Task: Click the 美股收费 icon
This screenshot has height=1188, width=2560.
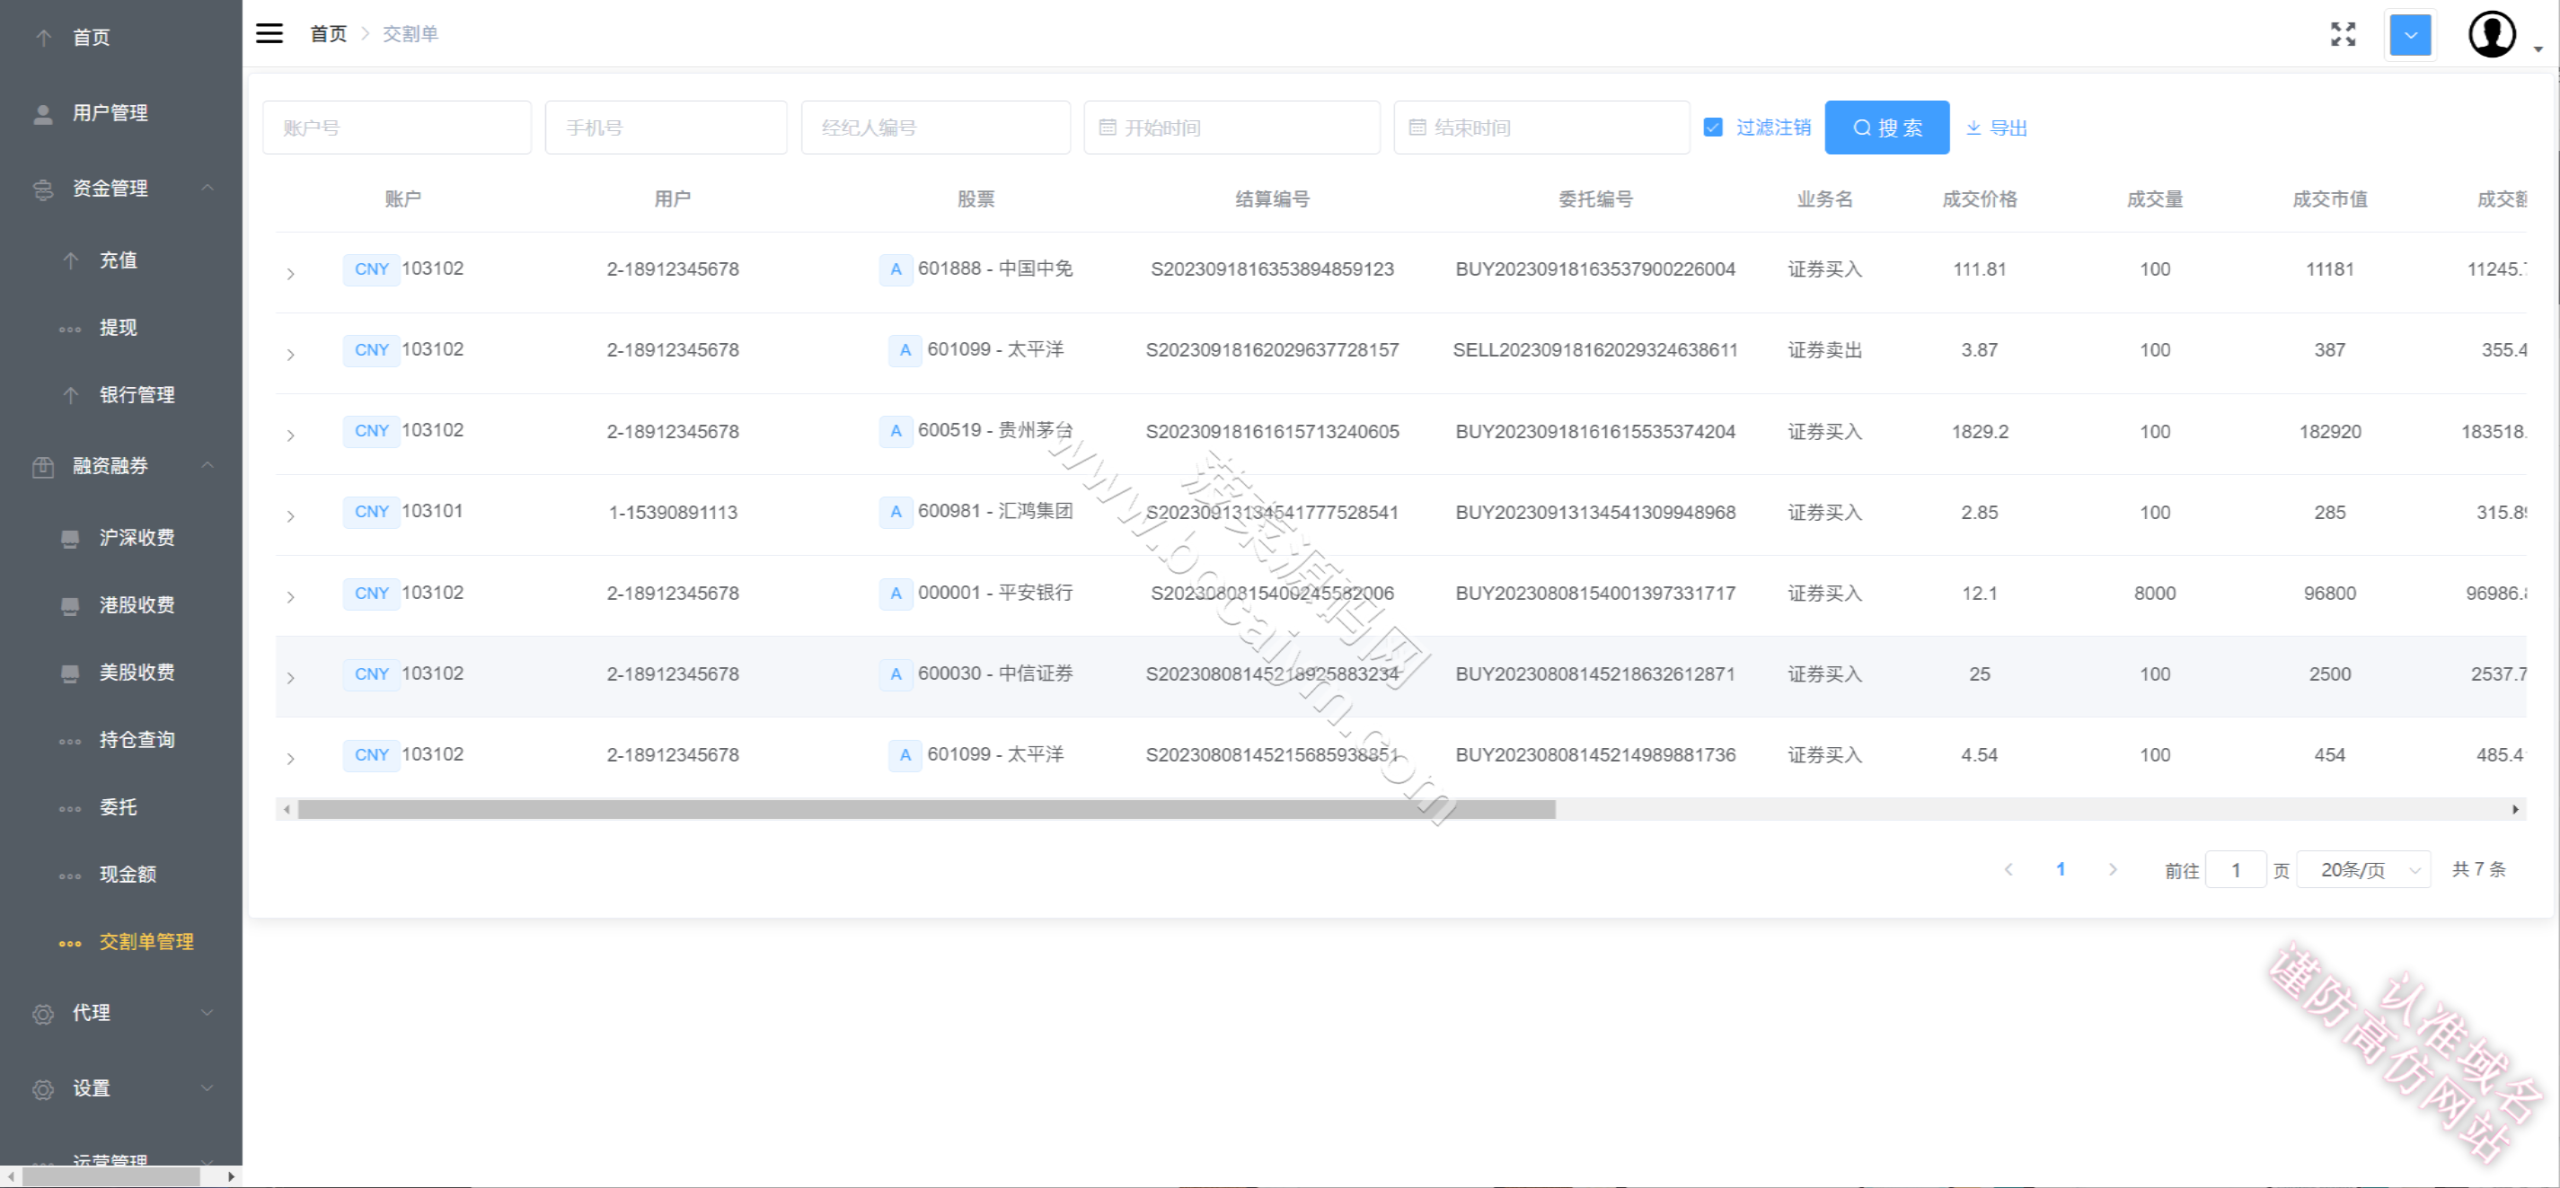Action: coord(70,673)
